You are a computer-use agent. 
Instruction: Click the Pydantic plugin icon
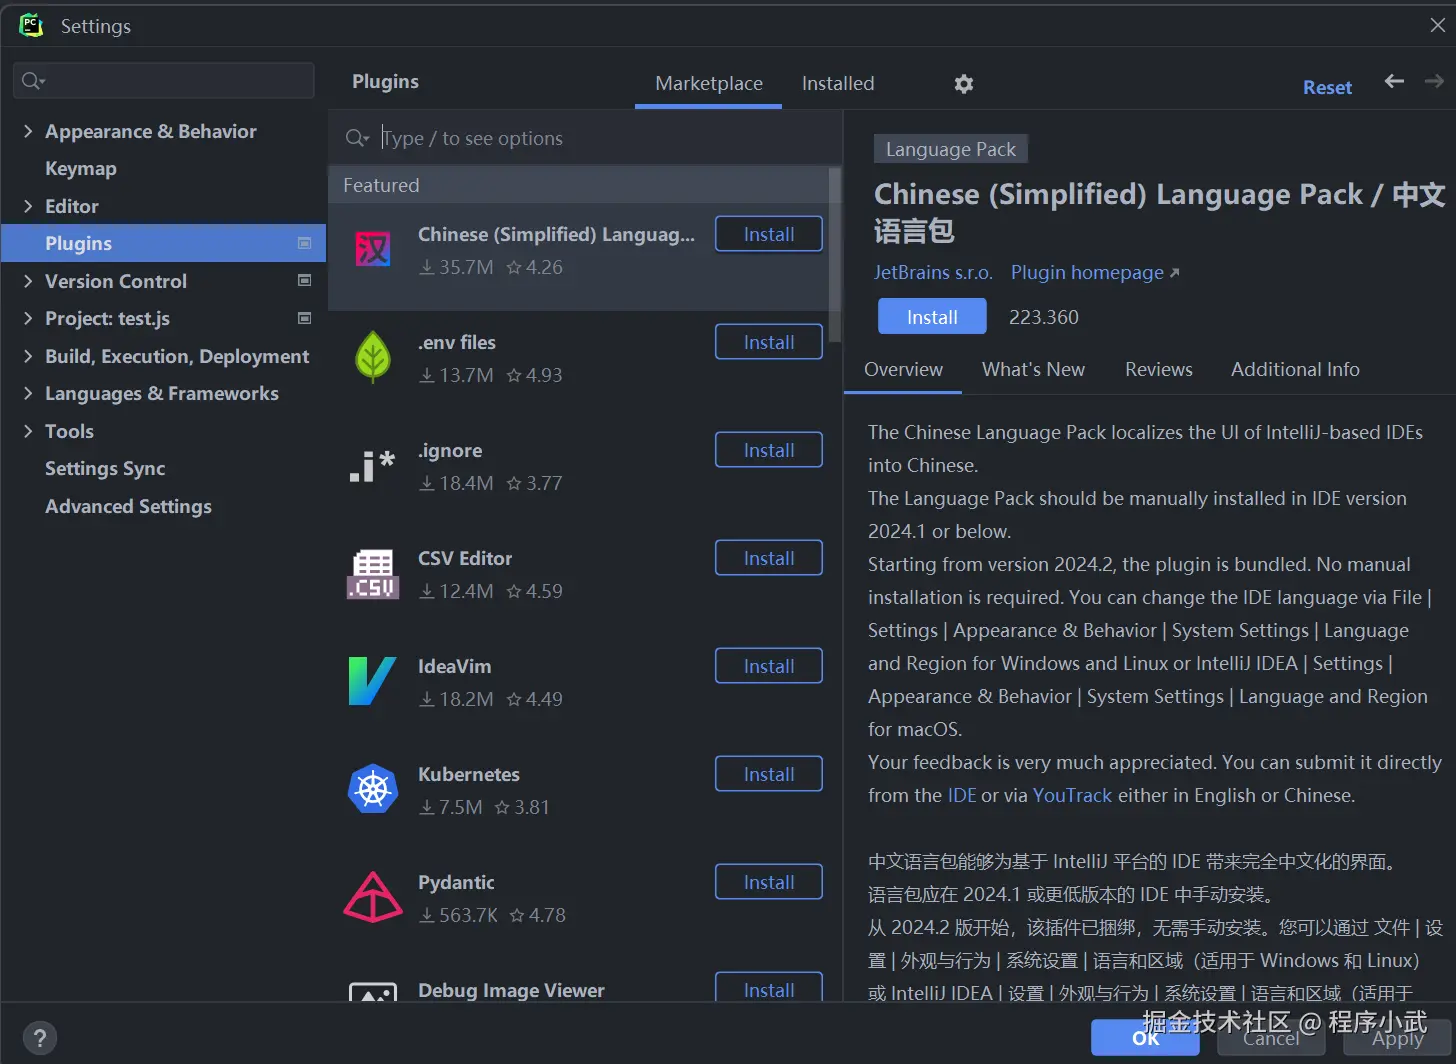point(373,897)
